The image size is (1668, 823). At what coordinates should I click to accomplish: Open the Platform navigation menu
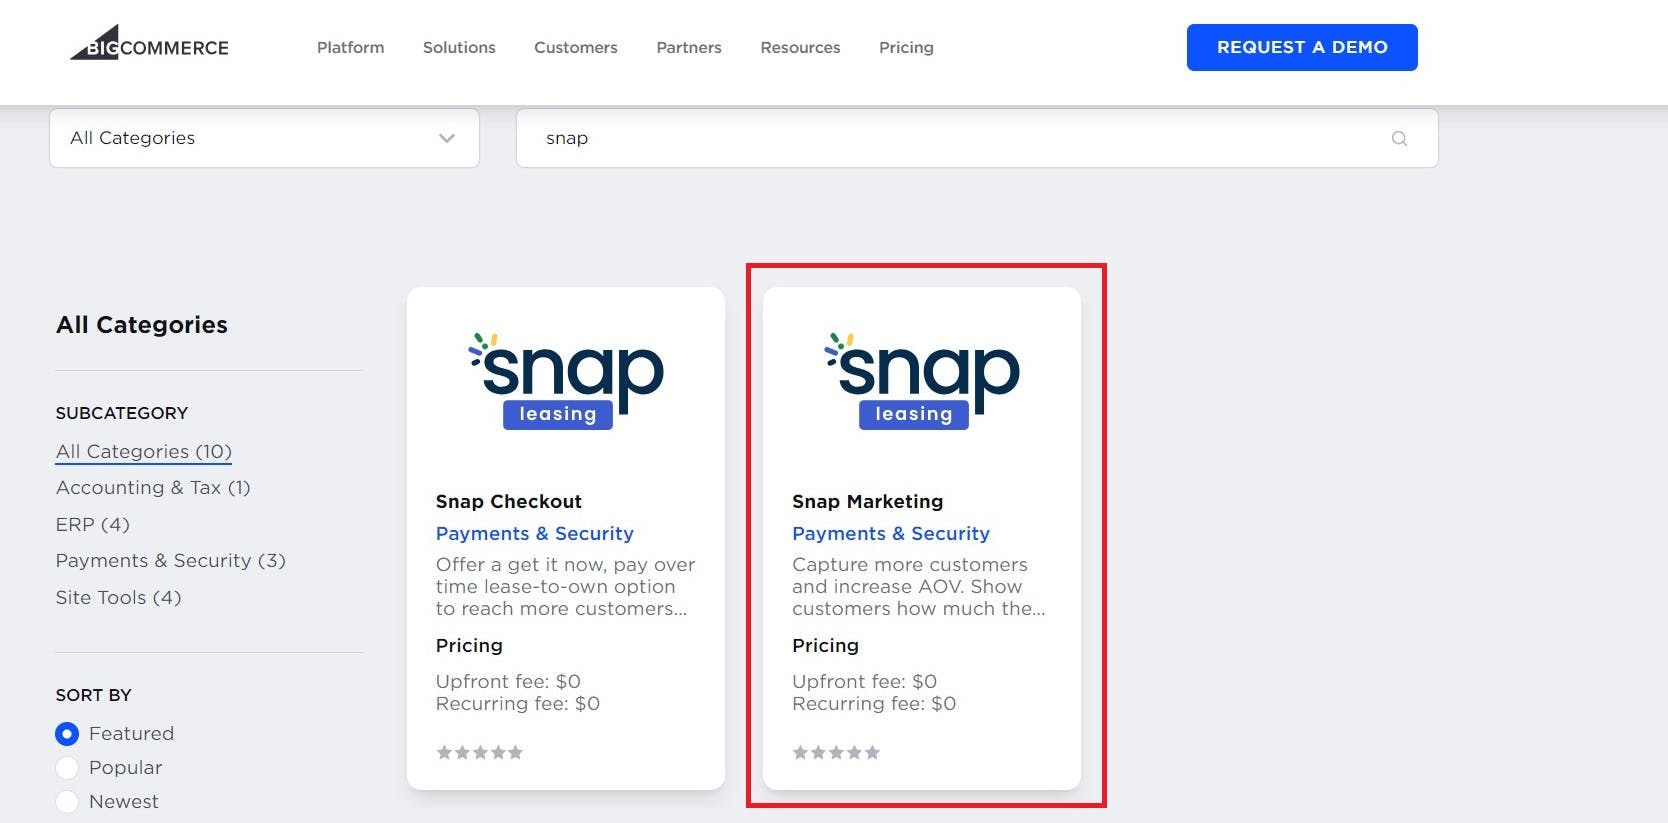click(350, 47)
